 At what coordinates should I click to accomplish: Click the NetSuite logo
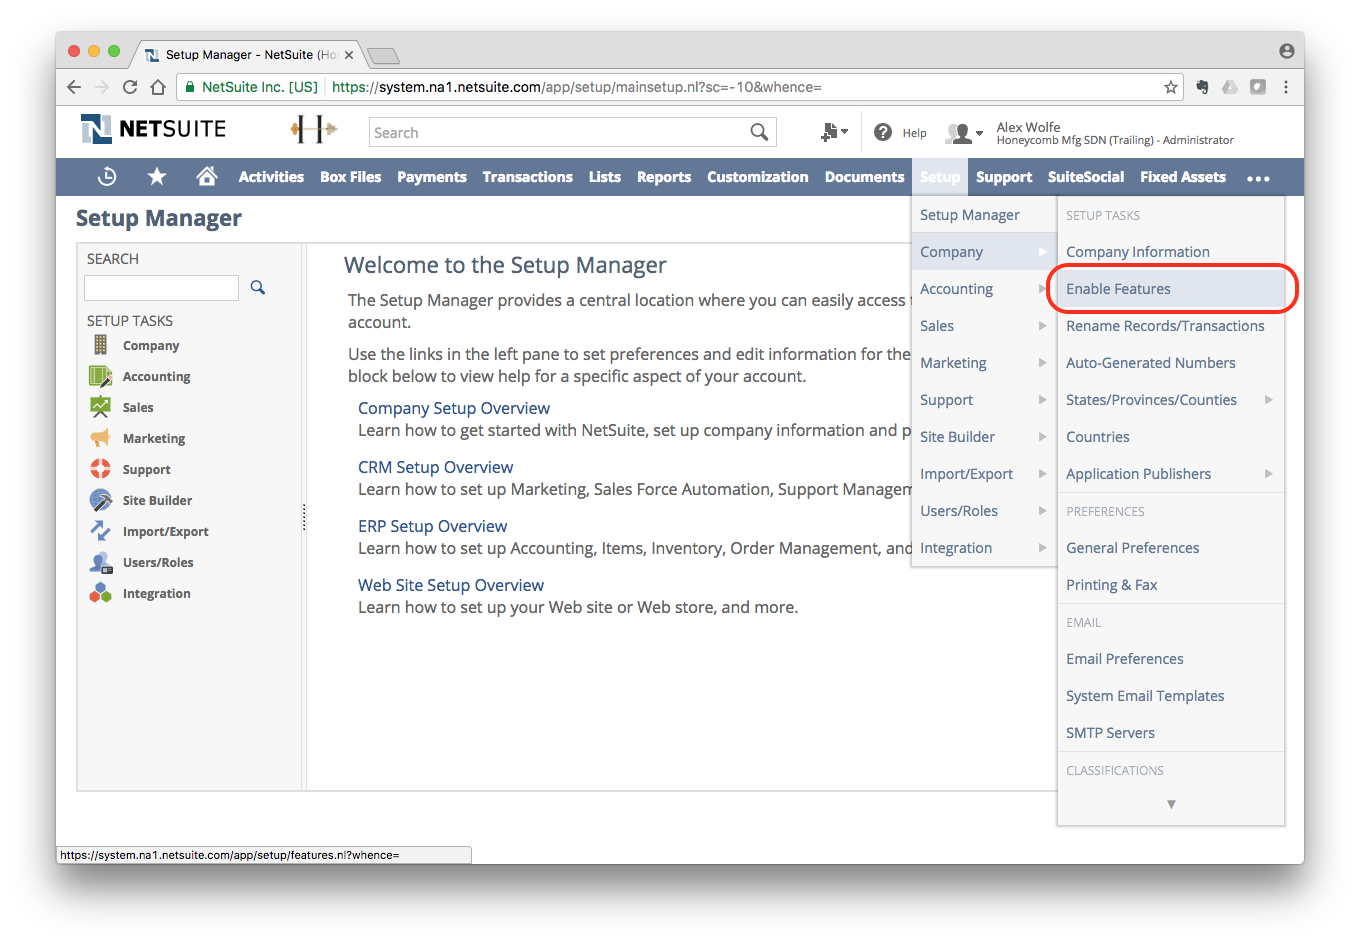point(153,129)
